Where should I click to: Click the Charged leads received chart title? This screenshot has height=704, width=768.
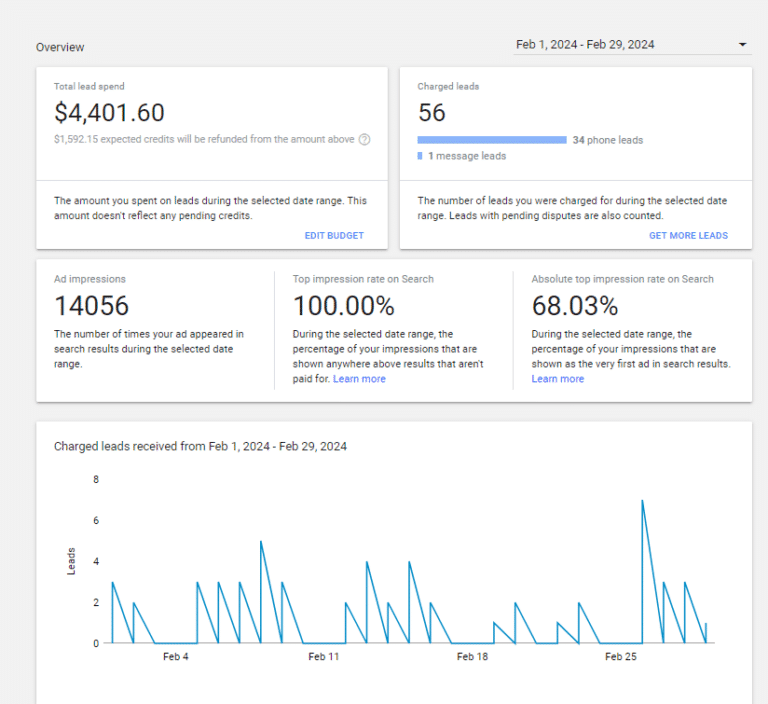pyautogui.click(x=200, y=446)
